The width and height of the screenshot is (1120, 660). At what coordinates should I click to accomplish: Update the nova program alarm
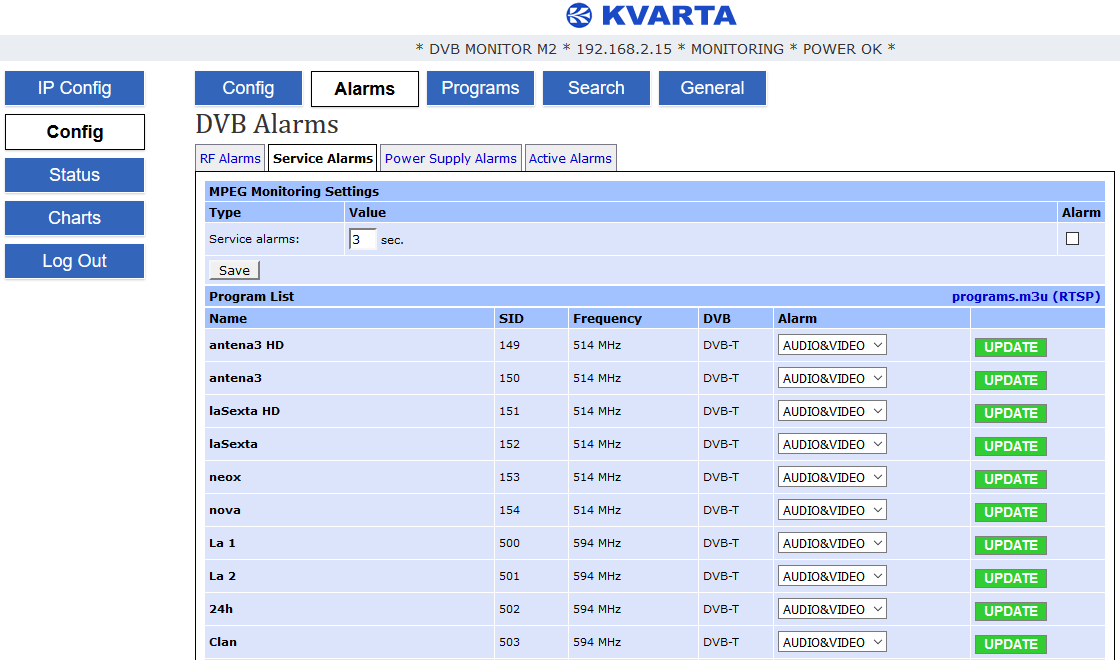click(x=1011, y=512)
